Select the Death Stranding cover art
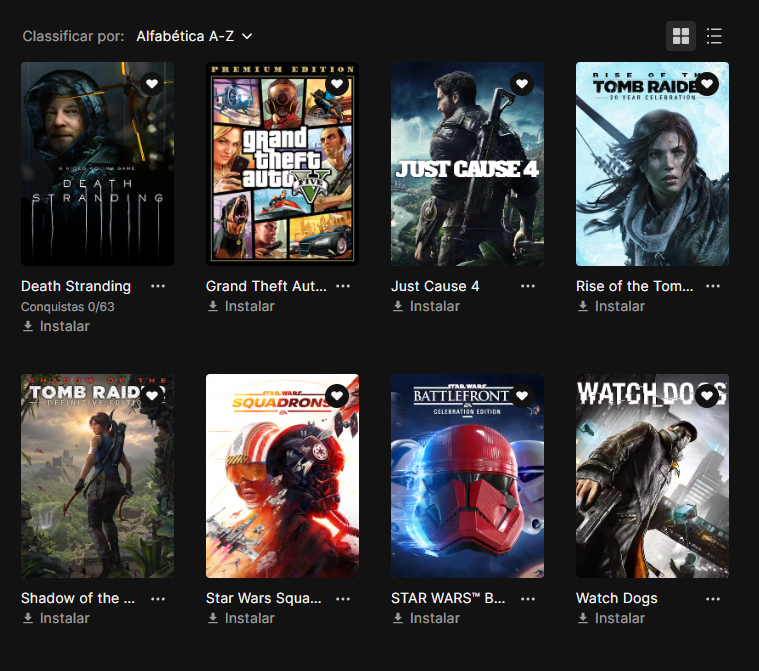Image resolution: width=759 pixels, height=671 pixels. click(x=97, y=164)
